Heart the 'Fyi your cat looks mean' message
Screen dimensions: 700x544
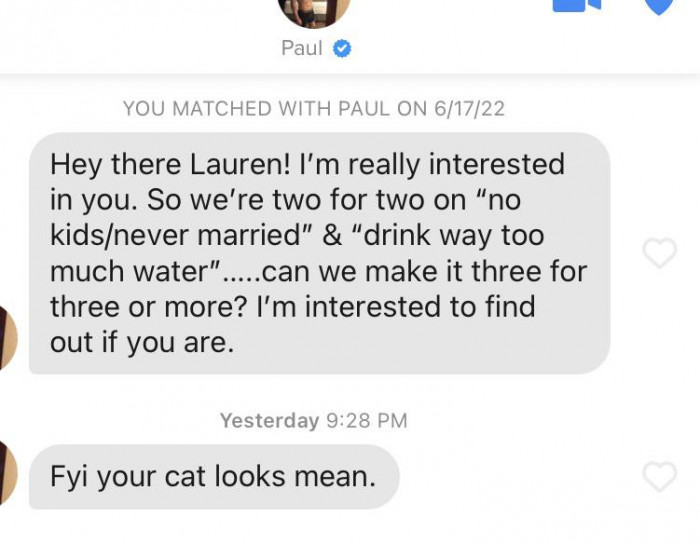[659, 476]
